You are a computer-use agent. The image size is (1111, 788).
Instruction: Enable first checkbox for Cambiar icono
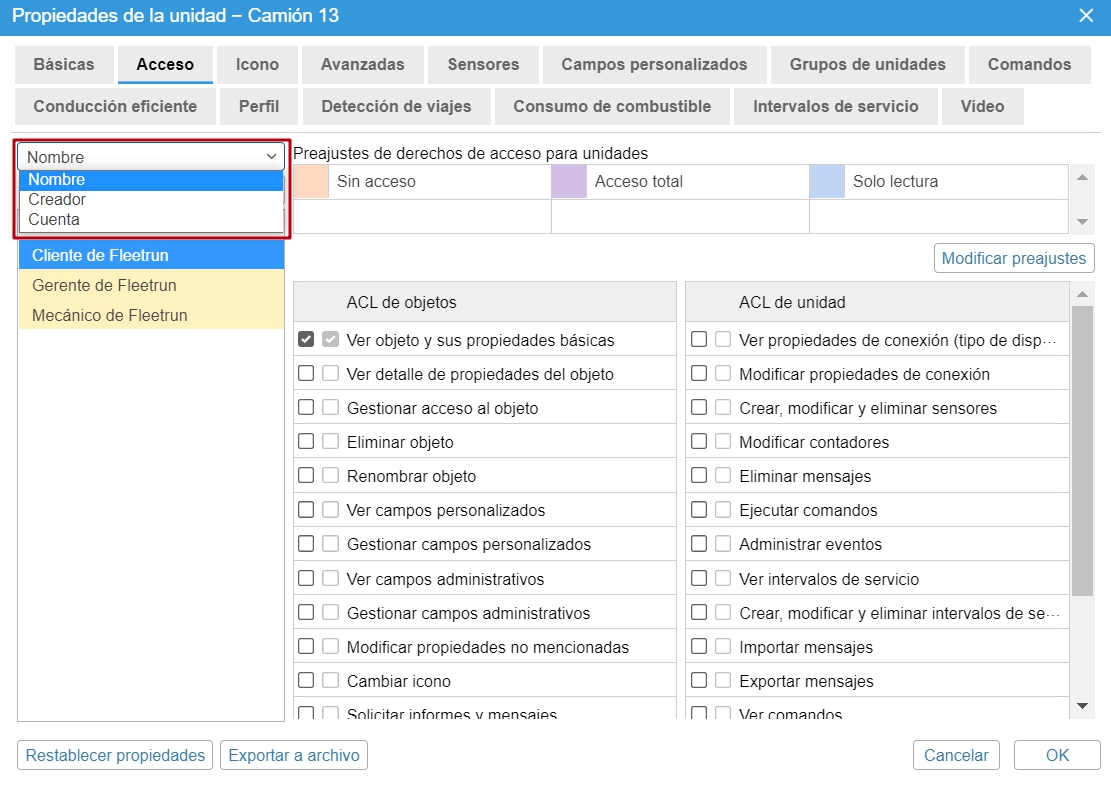[306, 681]
